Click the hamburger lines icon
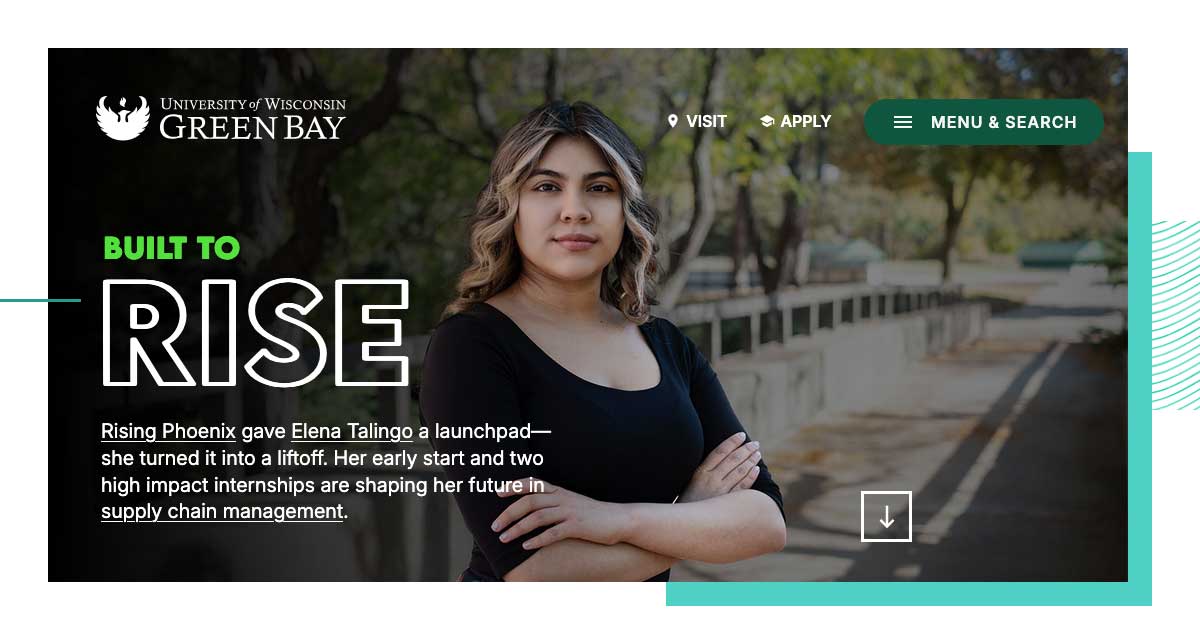 pos(903,122)
